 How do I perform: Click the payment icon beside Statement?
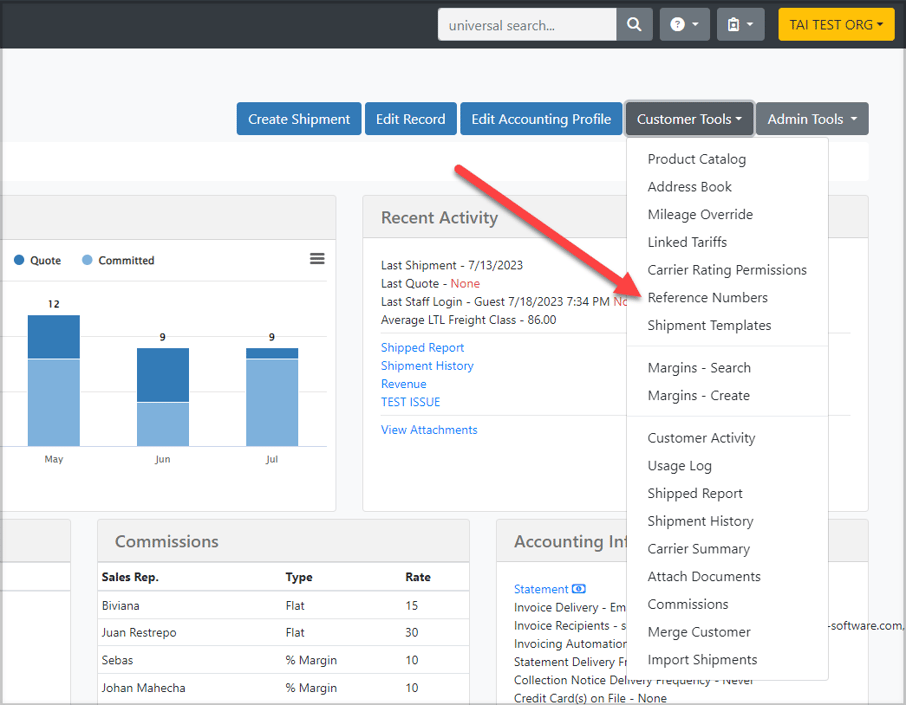(x=579, y=589)
